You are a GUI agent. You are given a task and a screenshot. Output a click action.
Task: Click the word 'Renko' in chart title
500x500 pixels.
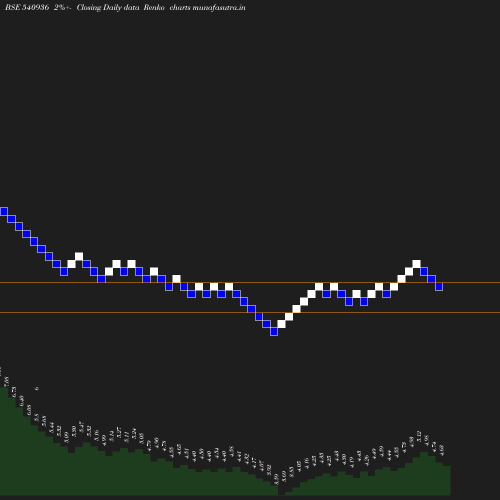[154, 7]
